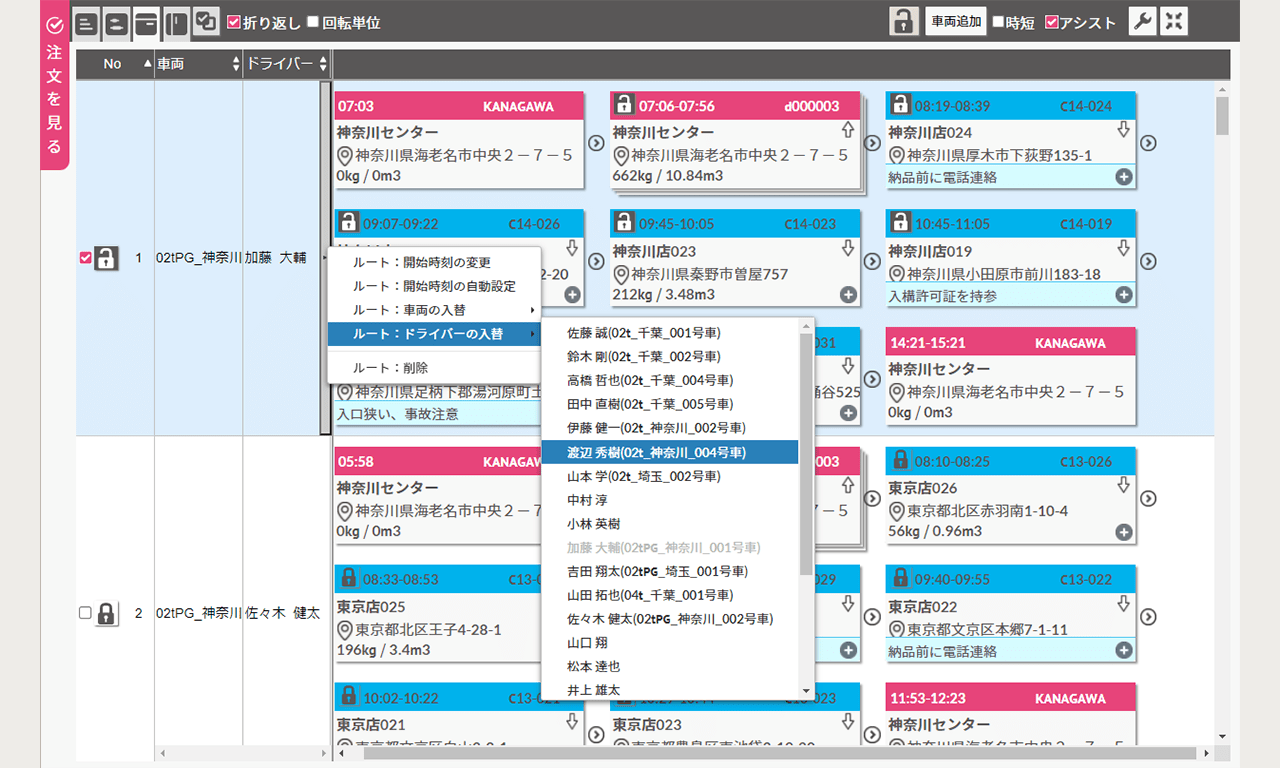Screen dimensions: 1280x768
Task: Click the plus icon on 神奈川店019 card
Action: point(1124,295)
